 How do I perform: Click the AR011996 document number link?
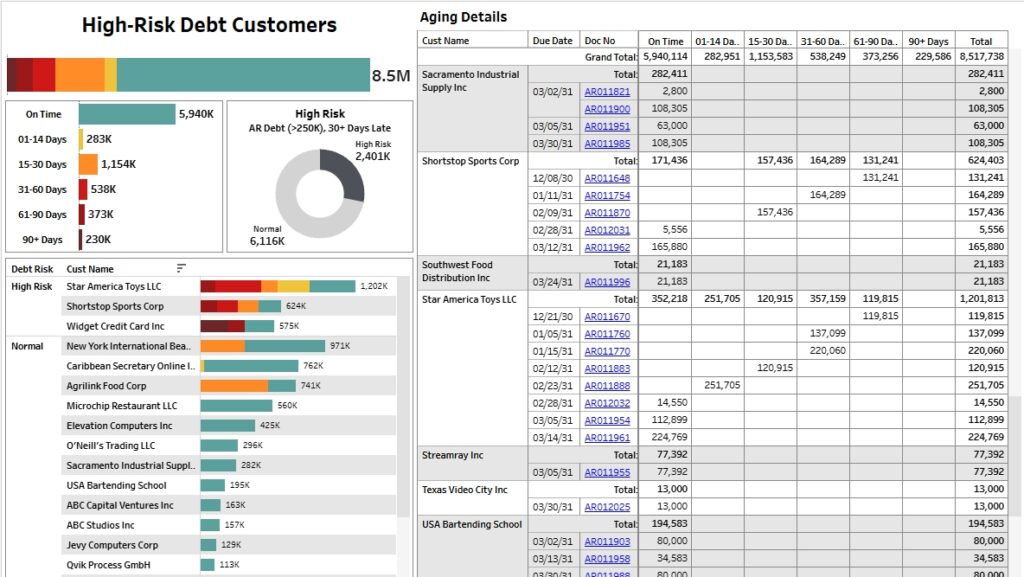tap(607, 282)
